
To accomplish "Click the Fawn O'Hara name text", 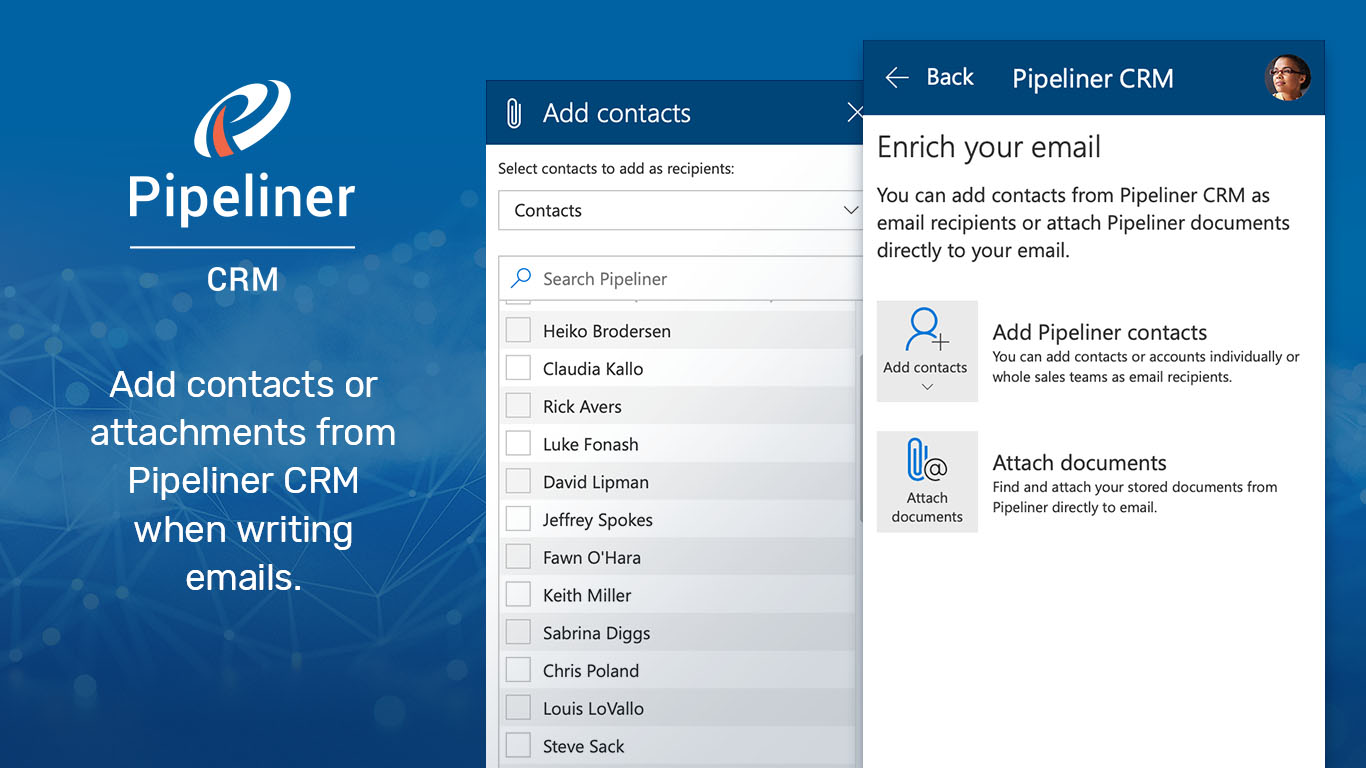I will pyautogui.click(x=592, y=558).
